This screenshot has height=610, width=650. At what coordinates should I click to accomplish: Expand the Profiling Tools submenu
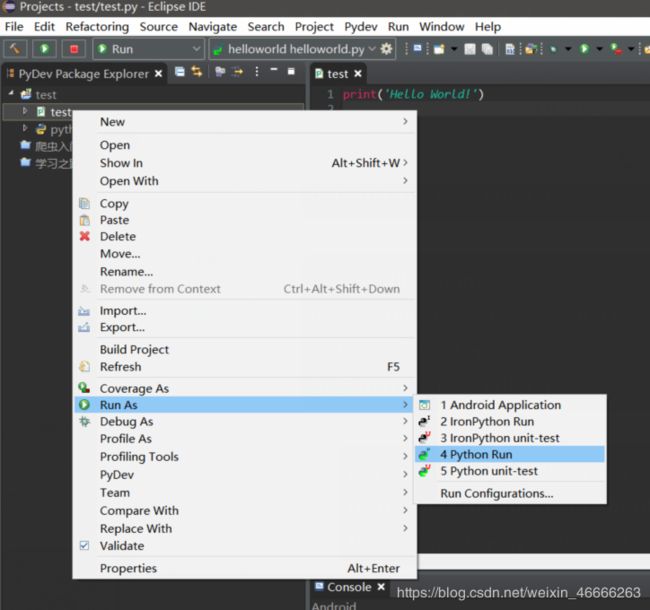coord(245,457)
